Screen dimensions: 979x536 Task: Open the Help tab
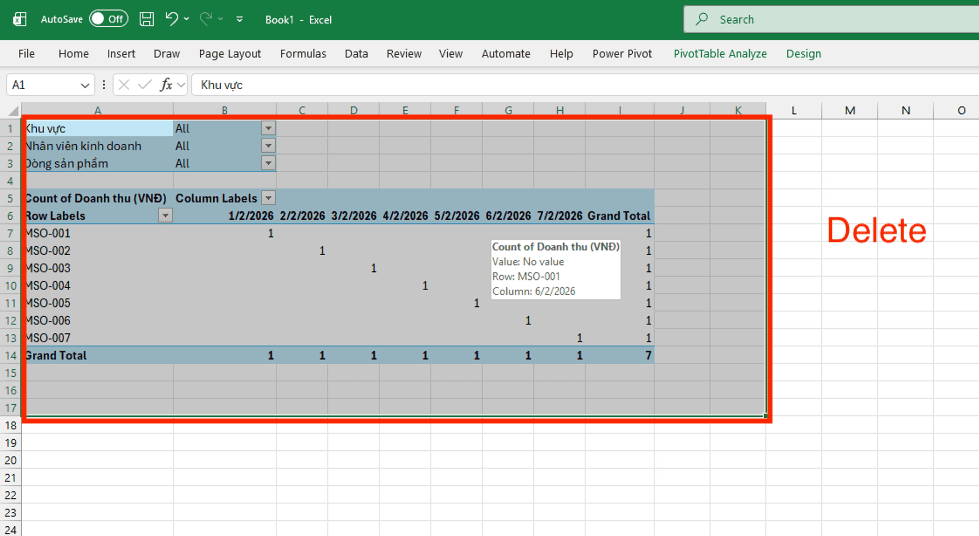pos(561,54)
